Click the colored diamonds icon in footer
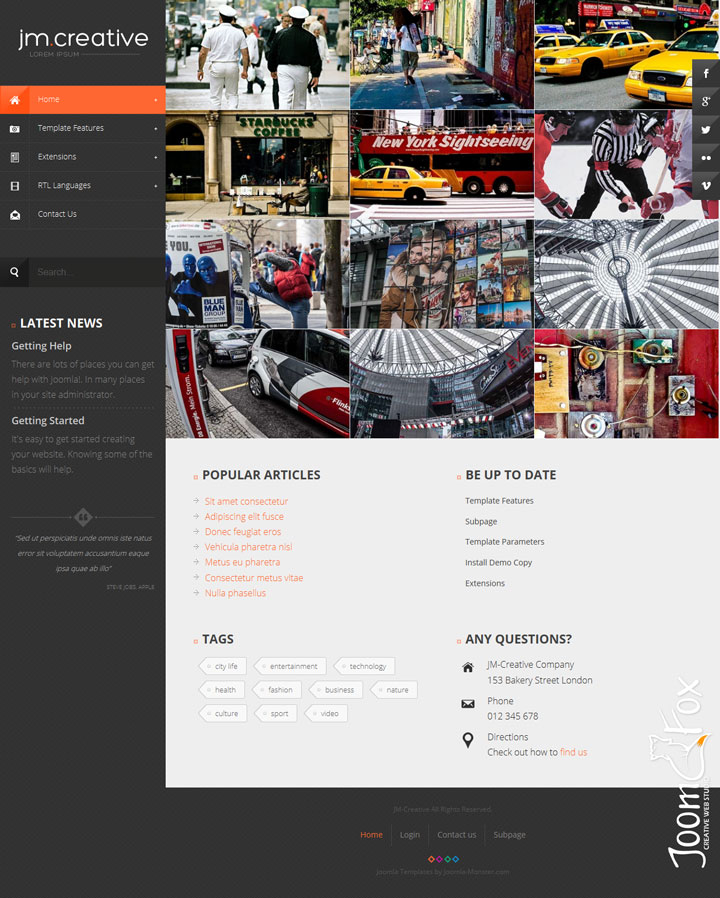 [x=443, y=858]
